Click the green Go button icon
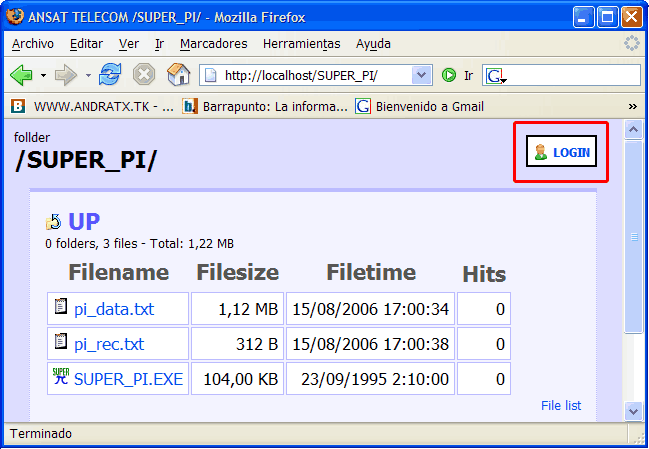 click(x=449, y=75)
